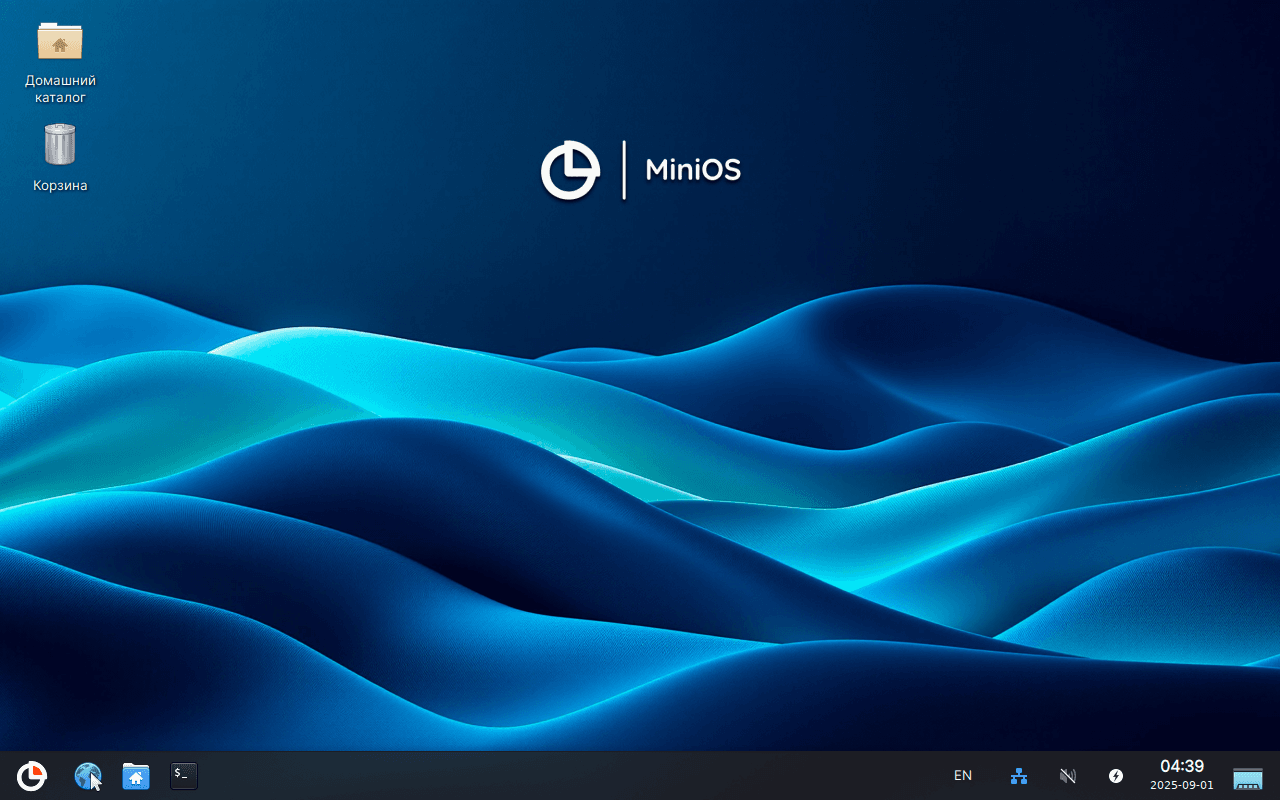Unmute the volume tray icon
This screenshot has height=800, width=1280.
(1067, 776)
